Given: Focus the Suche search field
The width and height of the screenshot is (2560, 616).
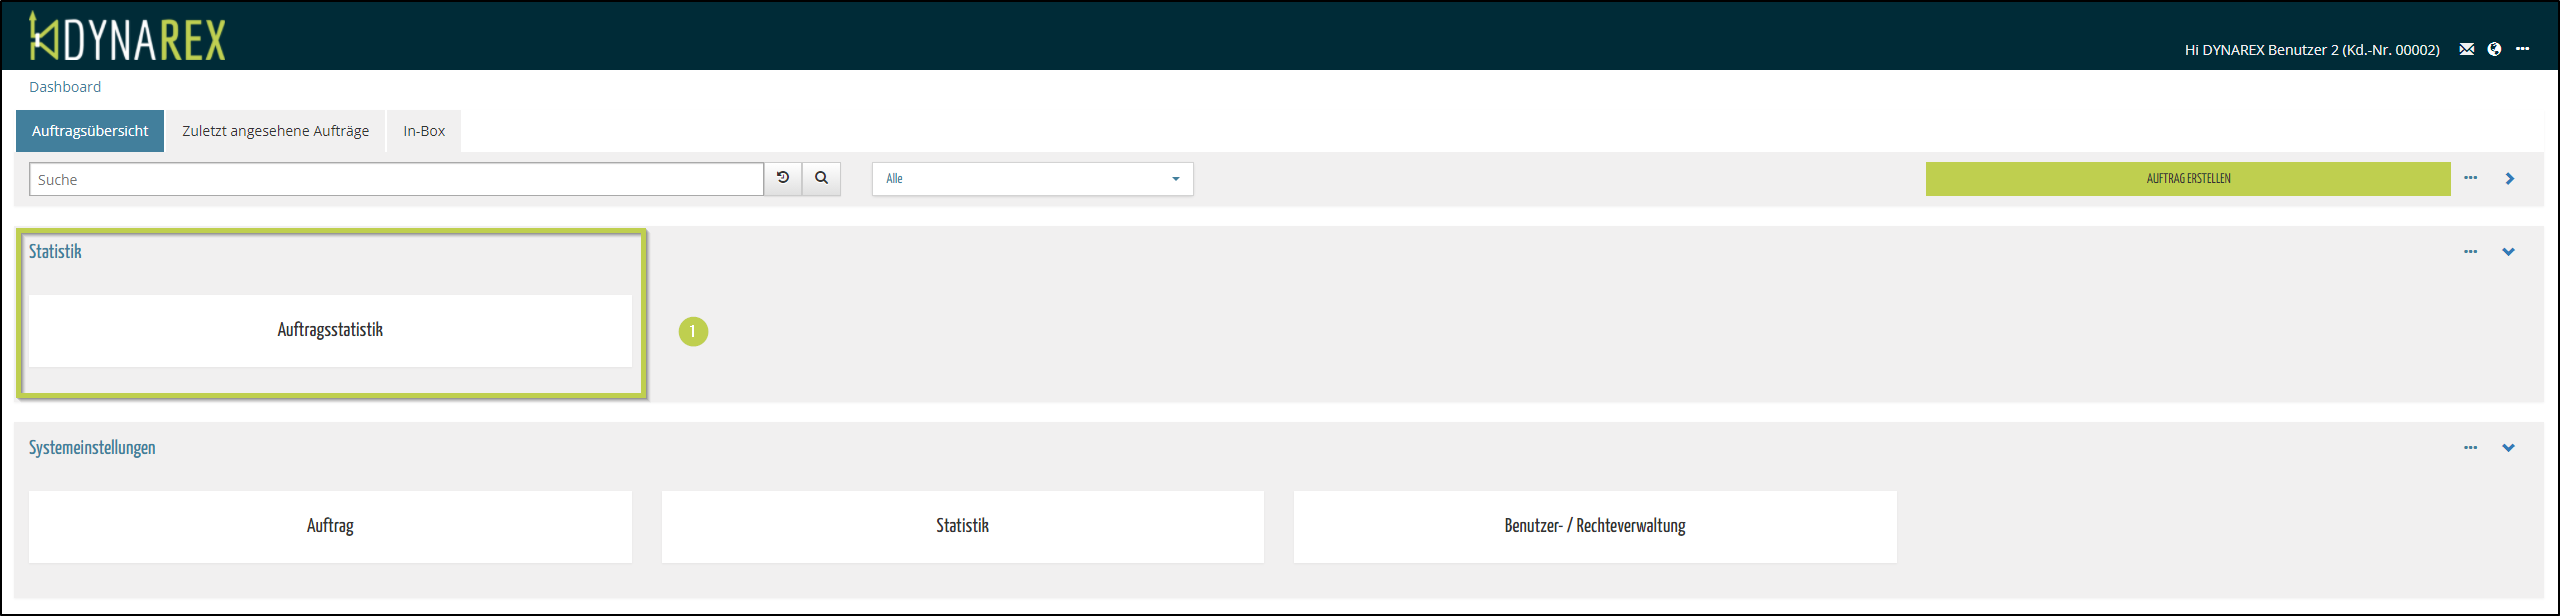Looking at the screenshot, I should pyautogui.click(x=396, y=179).
